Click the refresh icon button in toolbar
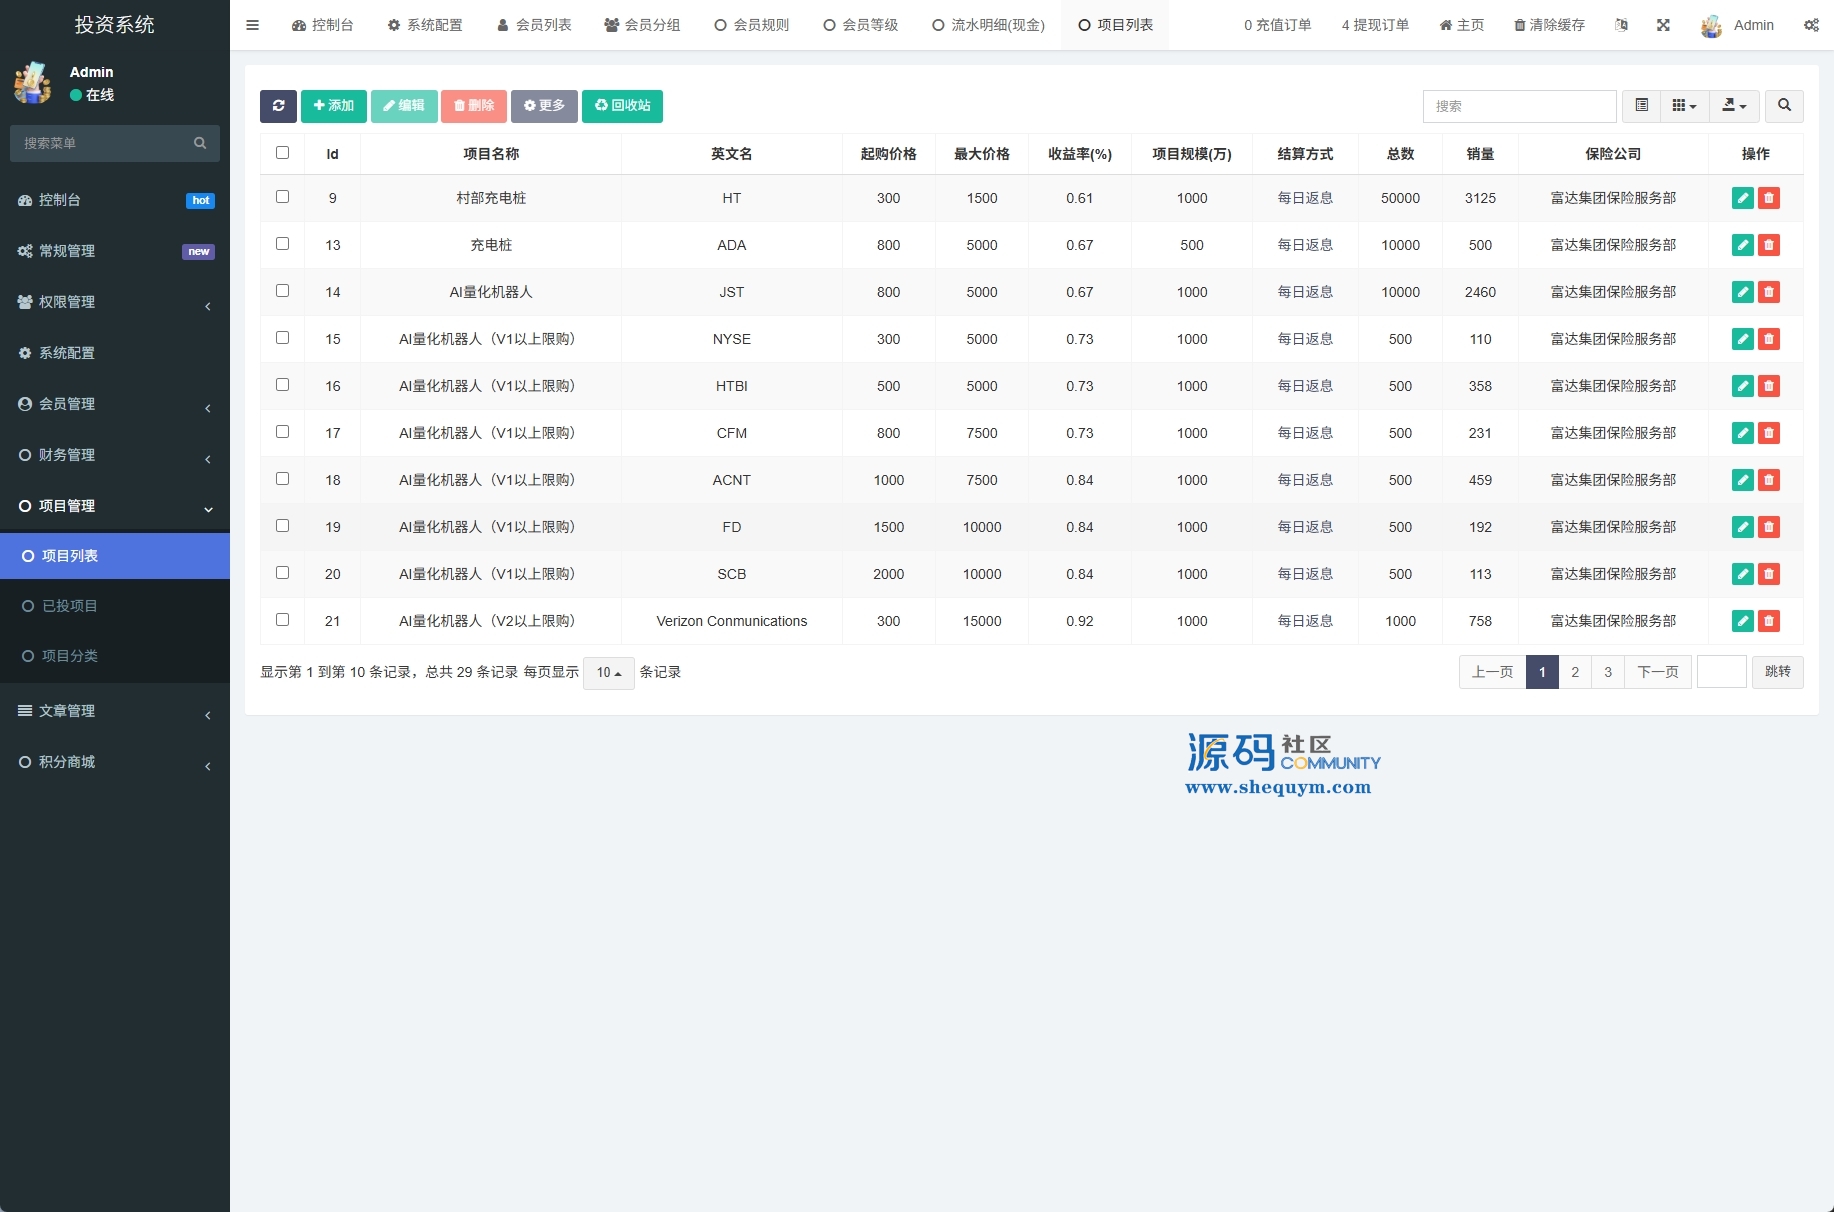Viewport: 1834px width, 1212px height. tap(278, 106)
